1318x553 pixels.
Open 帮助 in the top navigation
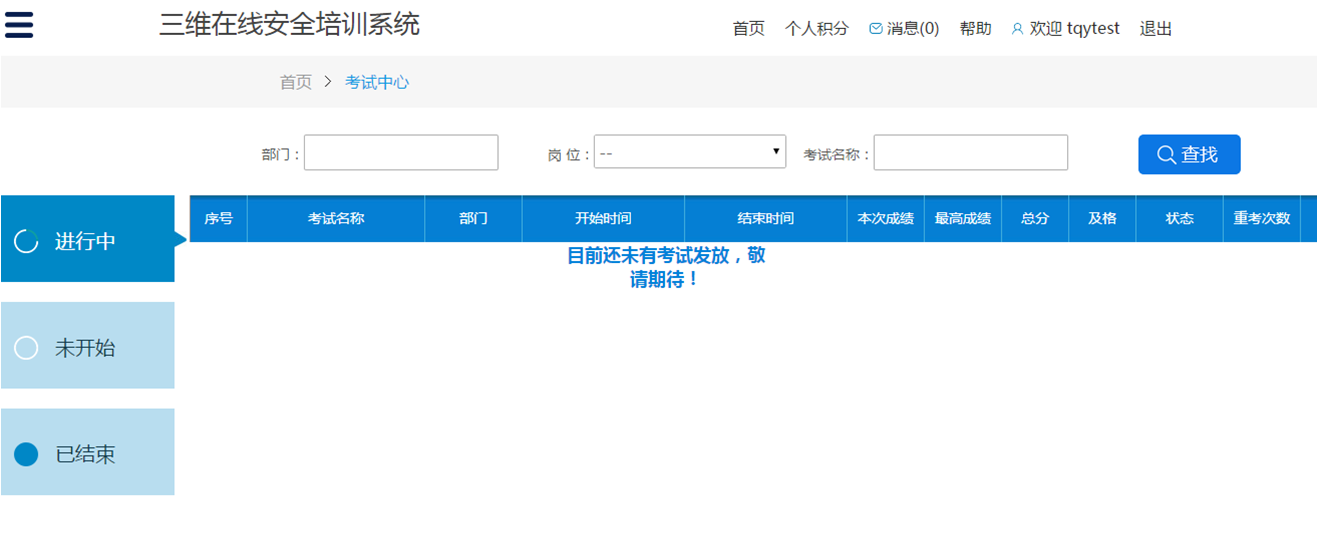pyautogui.click(x=975, y=29)
